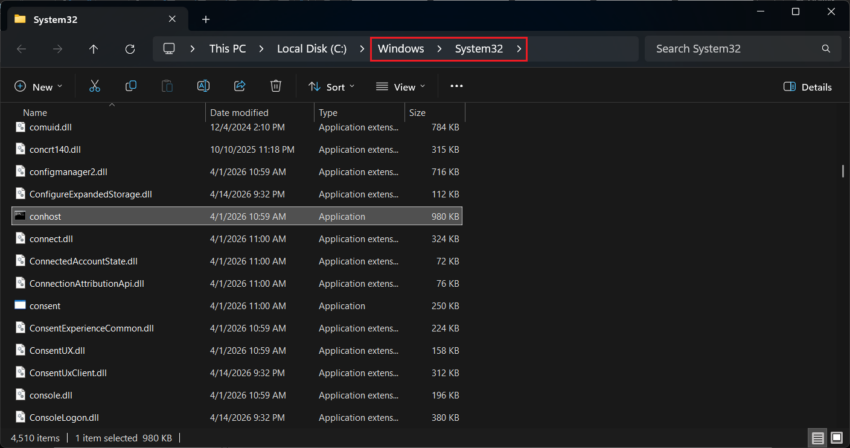The height and width of the screenshot is (448, 850).
Task: Expand chevron before This PC breadcrumb
Action: coord(192,49)
